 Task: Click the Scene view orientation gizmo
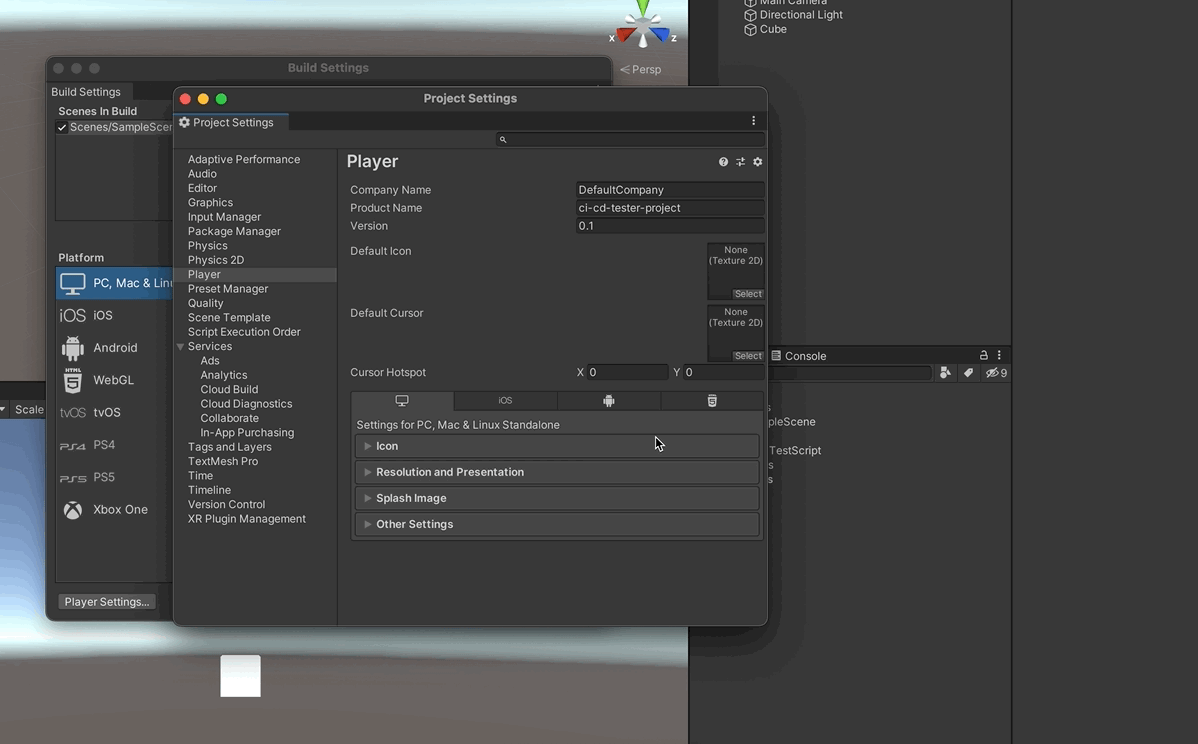(643, 25)
